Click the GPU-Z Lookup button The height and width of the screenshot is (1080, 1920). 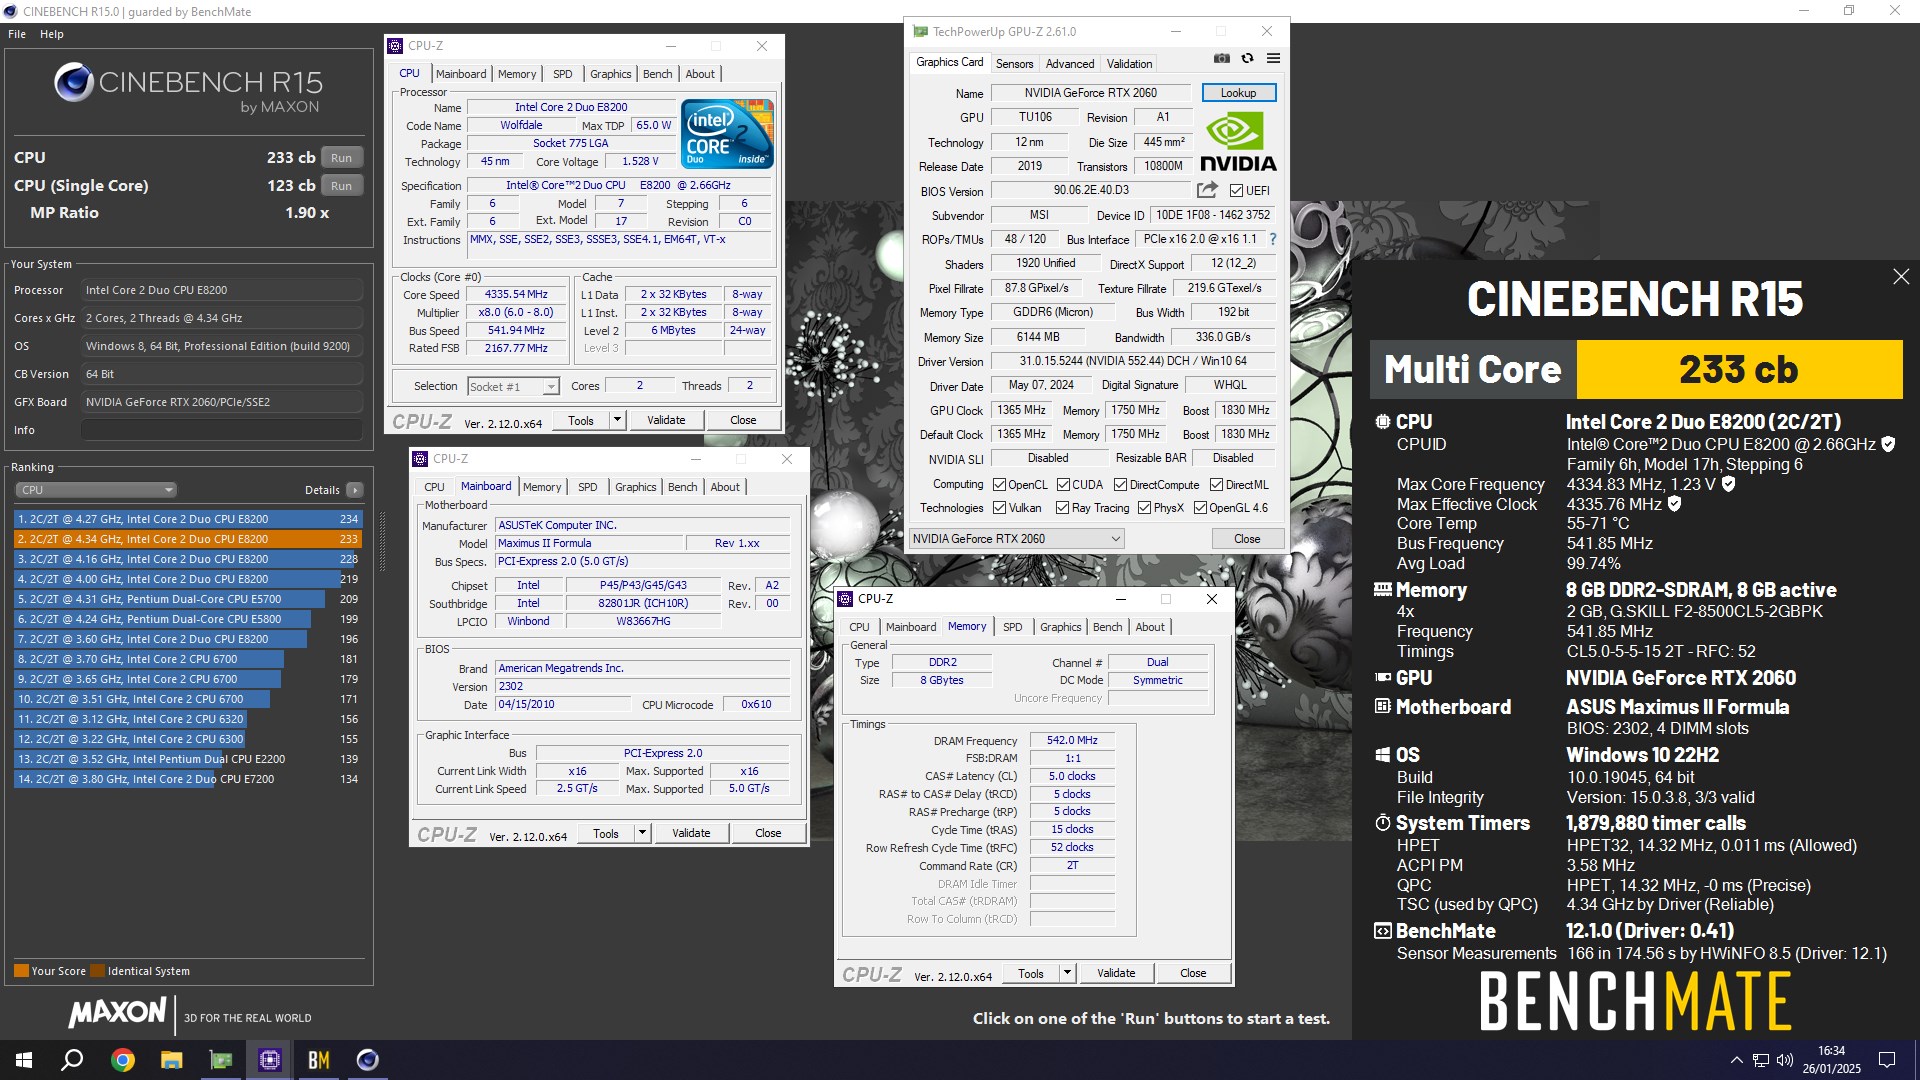[x=1238, y=93]
